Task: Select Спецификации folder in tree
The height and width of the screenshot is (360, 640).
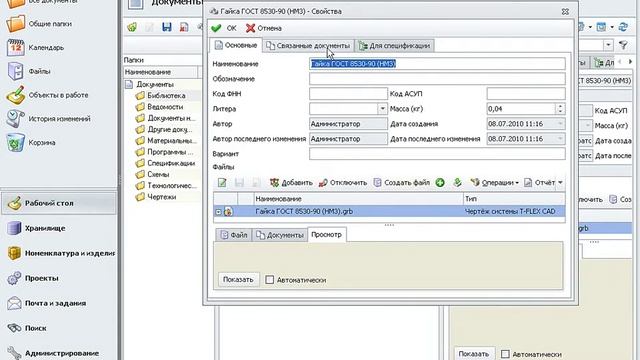Action: 166,163
